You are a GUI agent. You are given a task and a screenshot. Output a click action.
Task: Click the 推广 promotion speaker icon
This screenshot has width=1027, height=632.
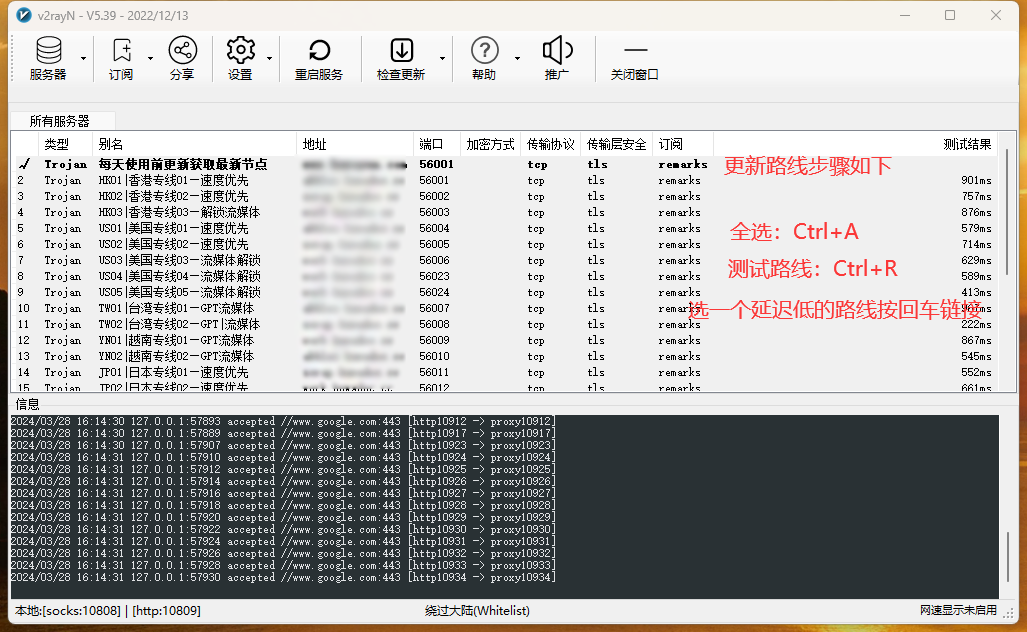[557, 50]
